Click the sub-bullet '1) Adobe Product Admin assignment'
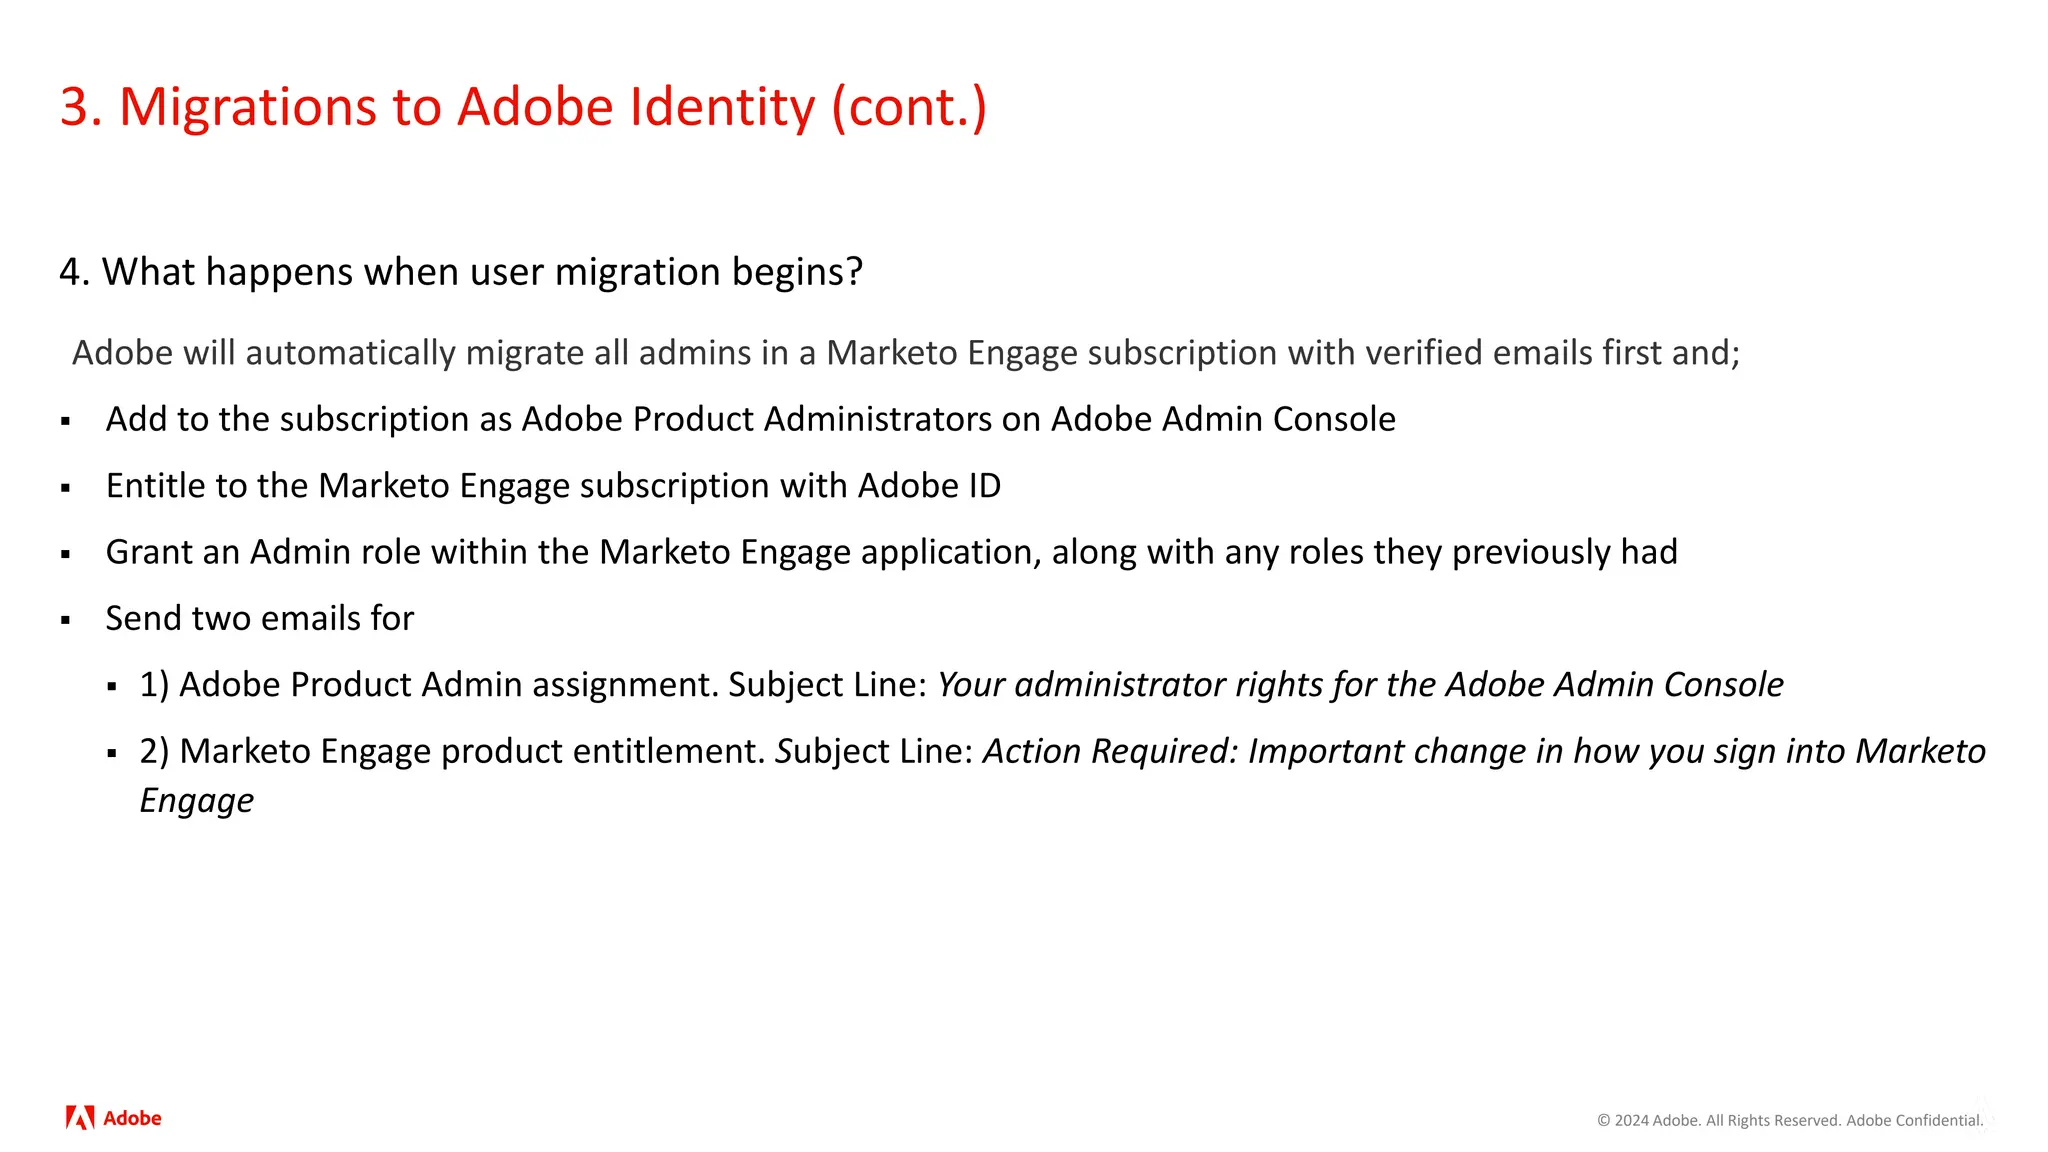Image resolution: width=2048 pixels, height=1152 pixels. (962, 685)
